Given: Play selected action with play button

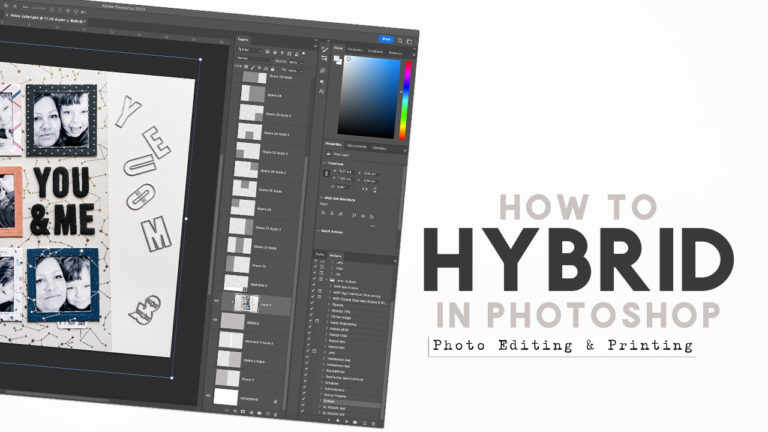Looking at the screenshot, I should pos(346,421).
